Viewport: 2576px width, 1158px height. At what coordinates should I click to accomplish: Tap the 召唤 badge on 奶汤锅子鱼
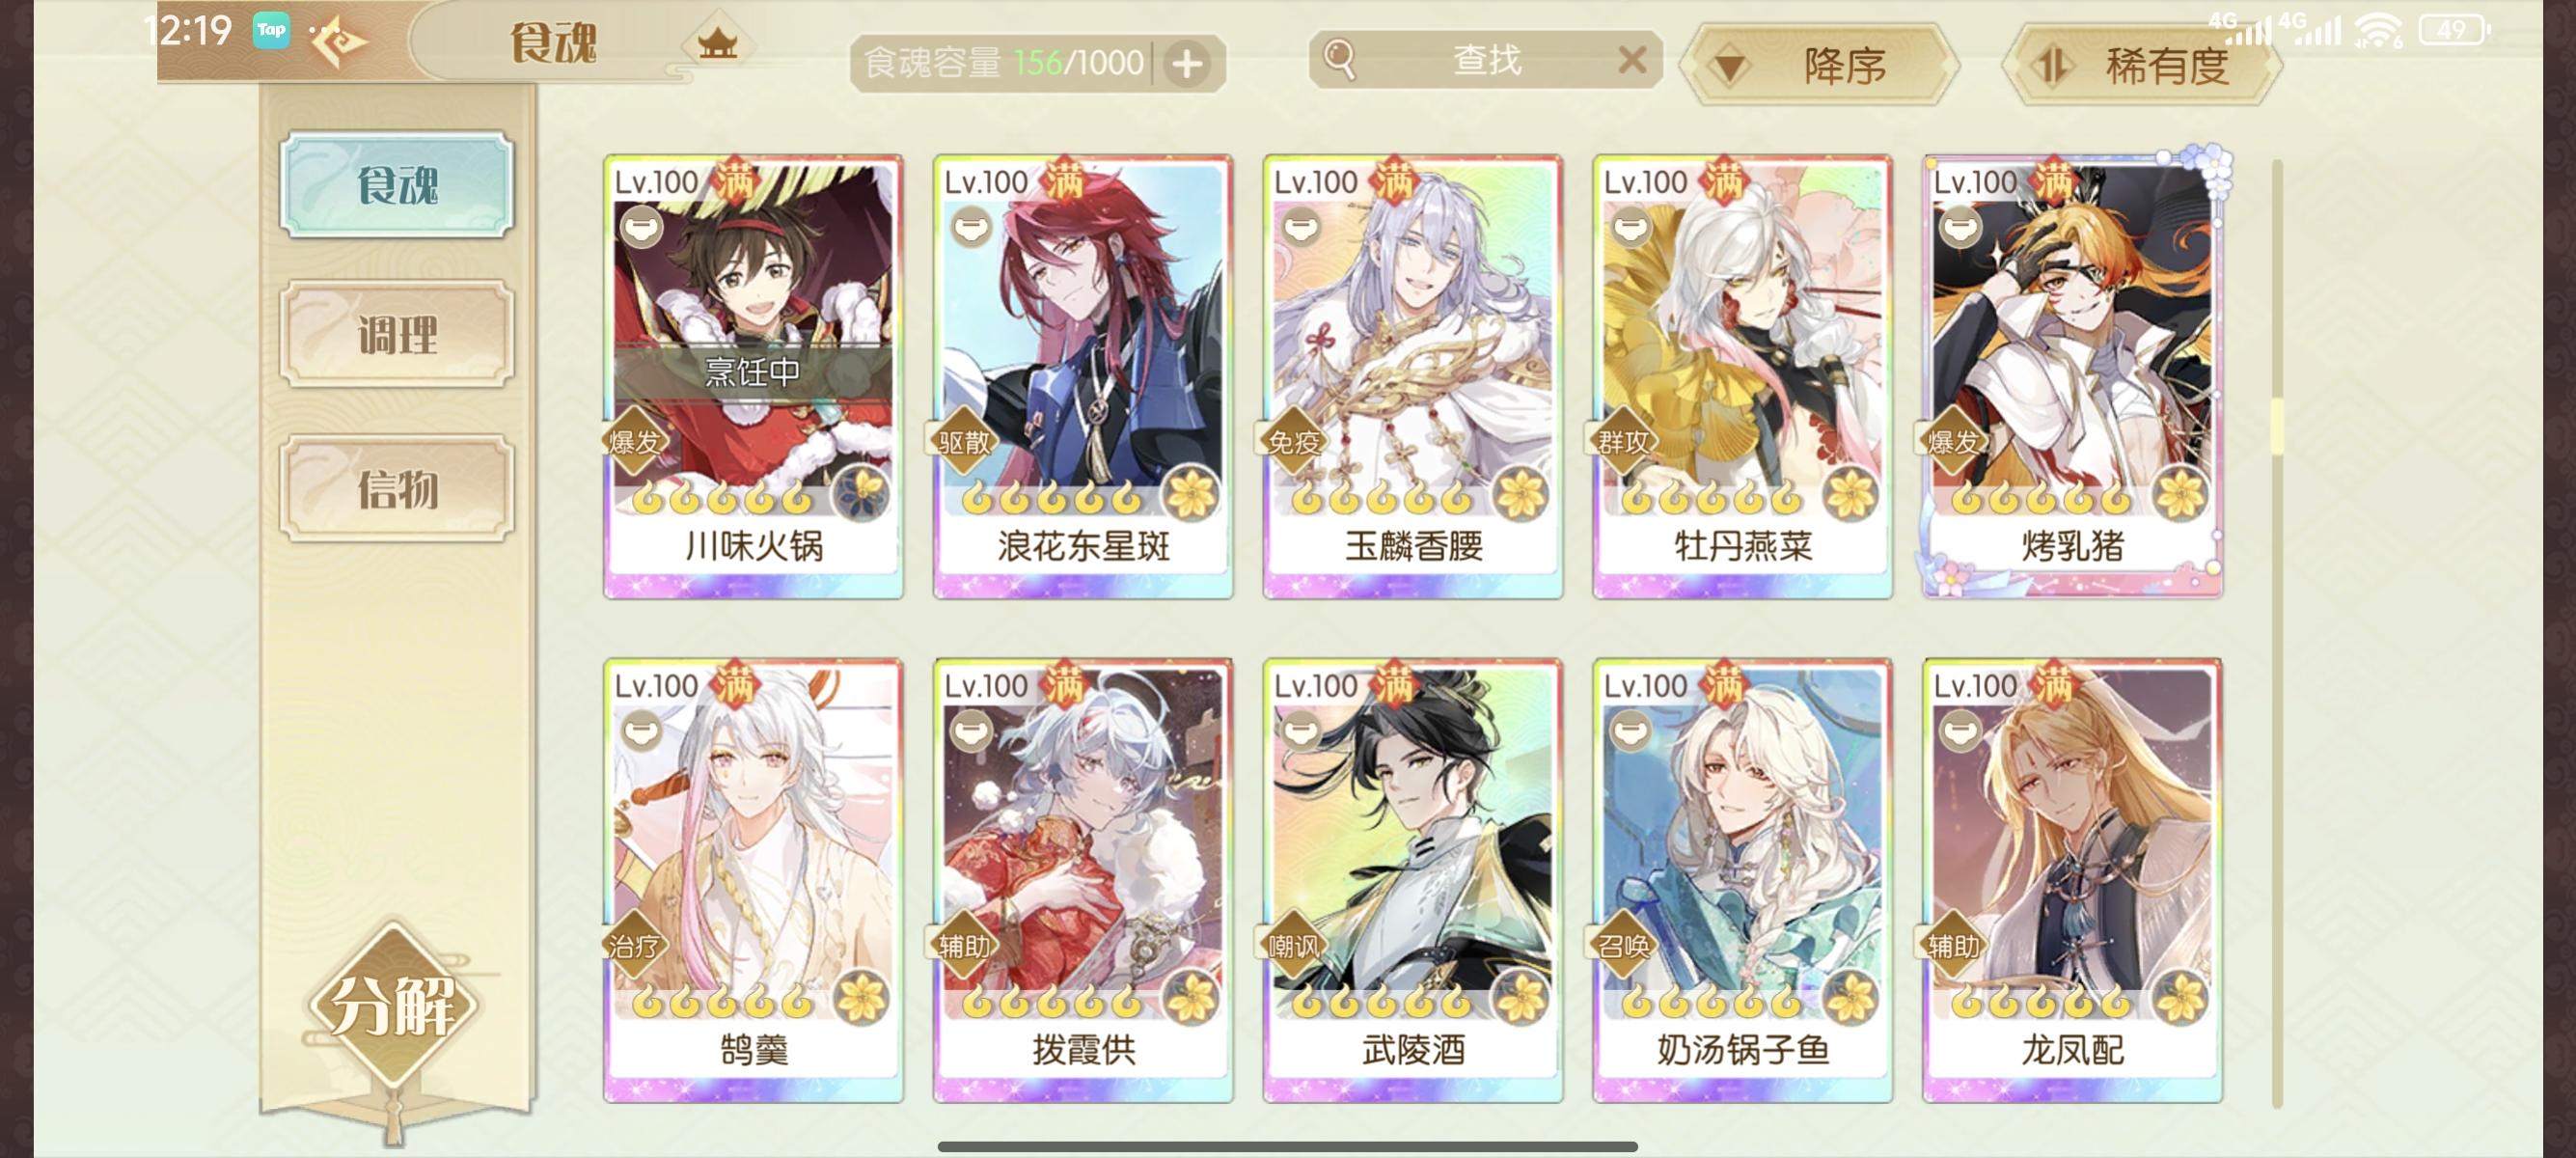tap(1624, 945)
